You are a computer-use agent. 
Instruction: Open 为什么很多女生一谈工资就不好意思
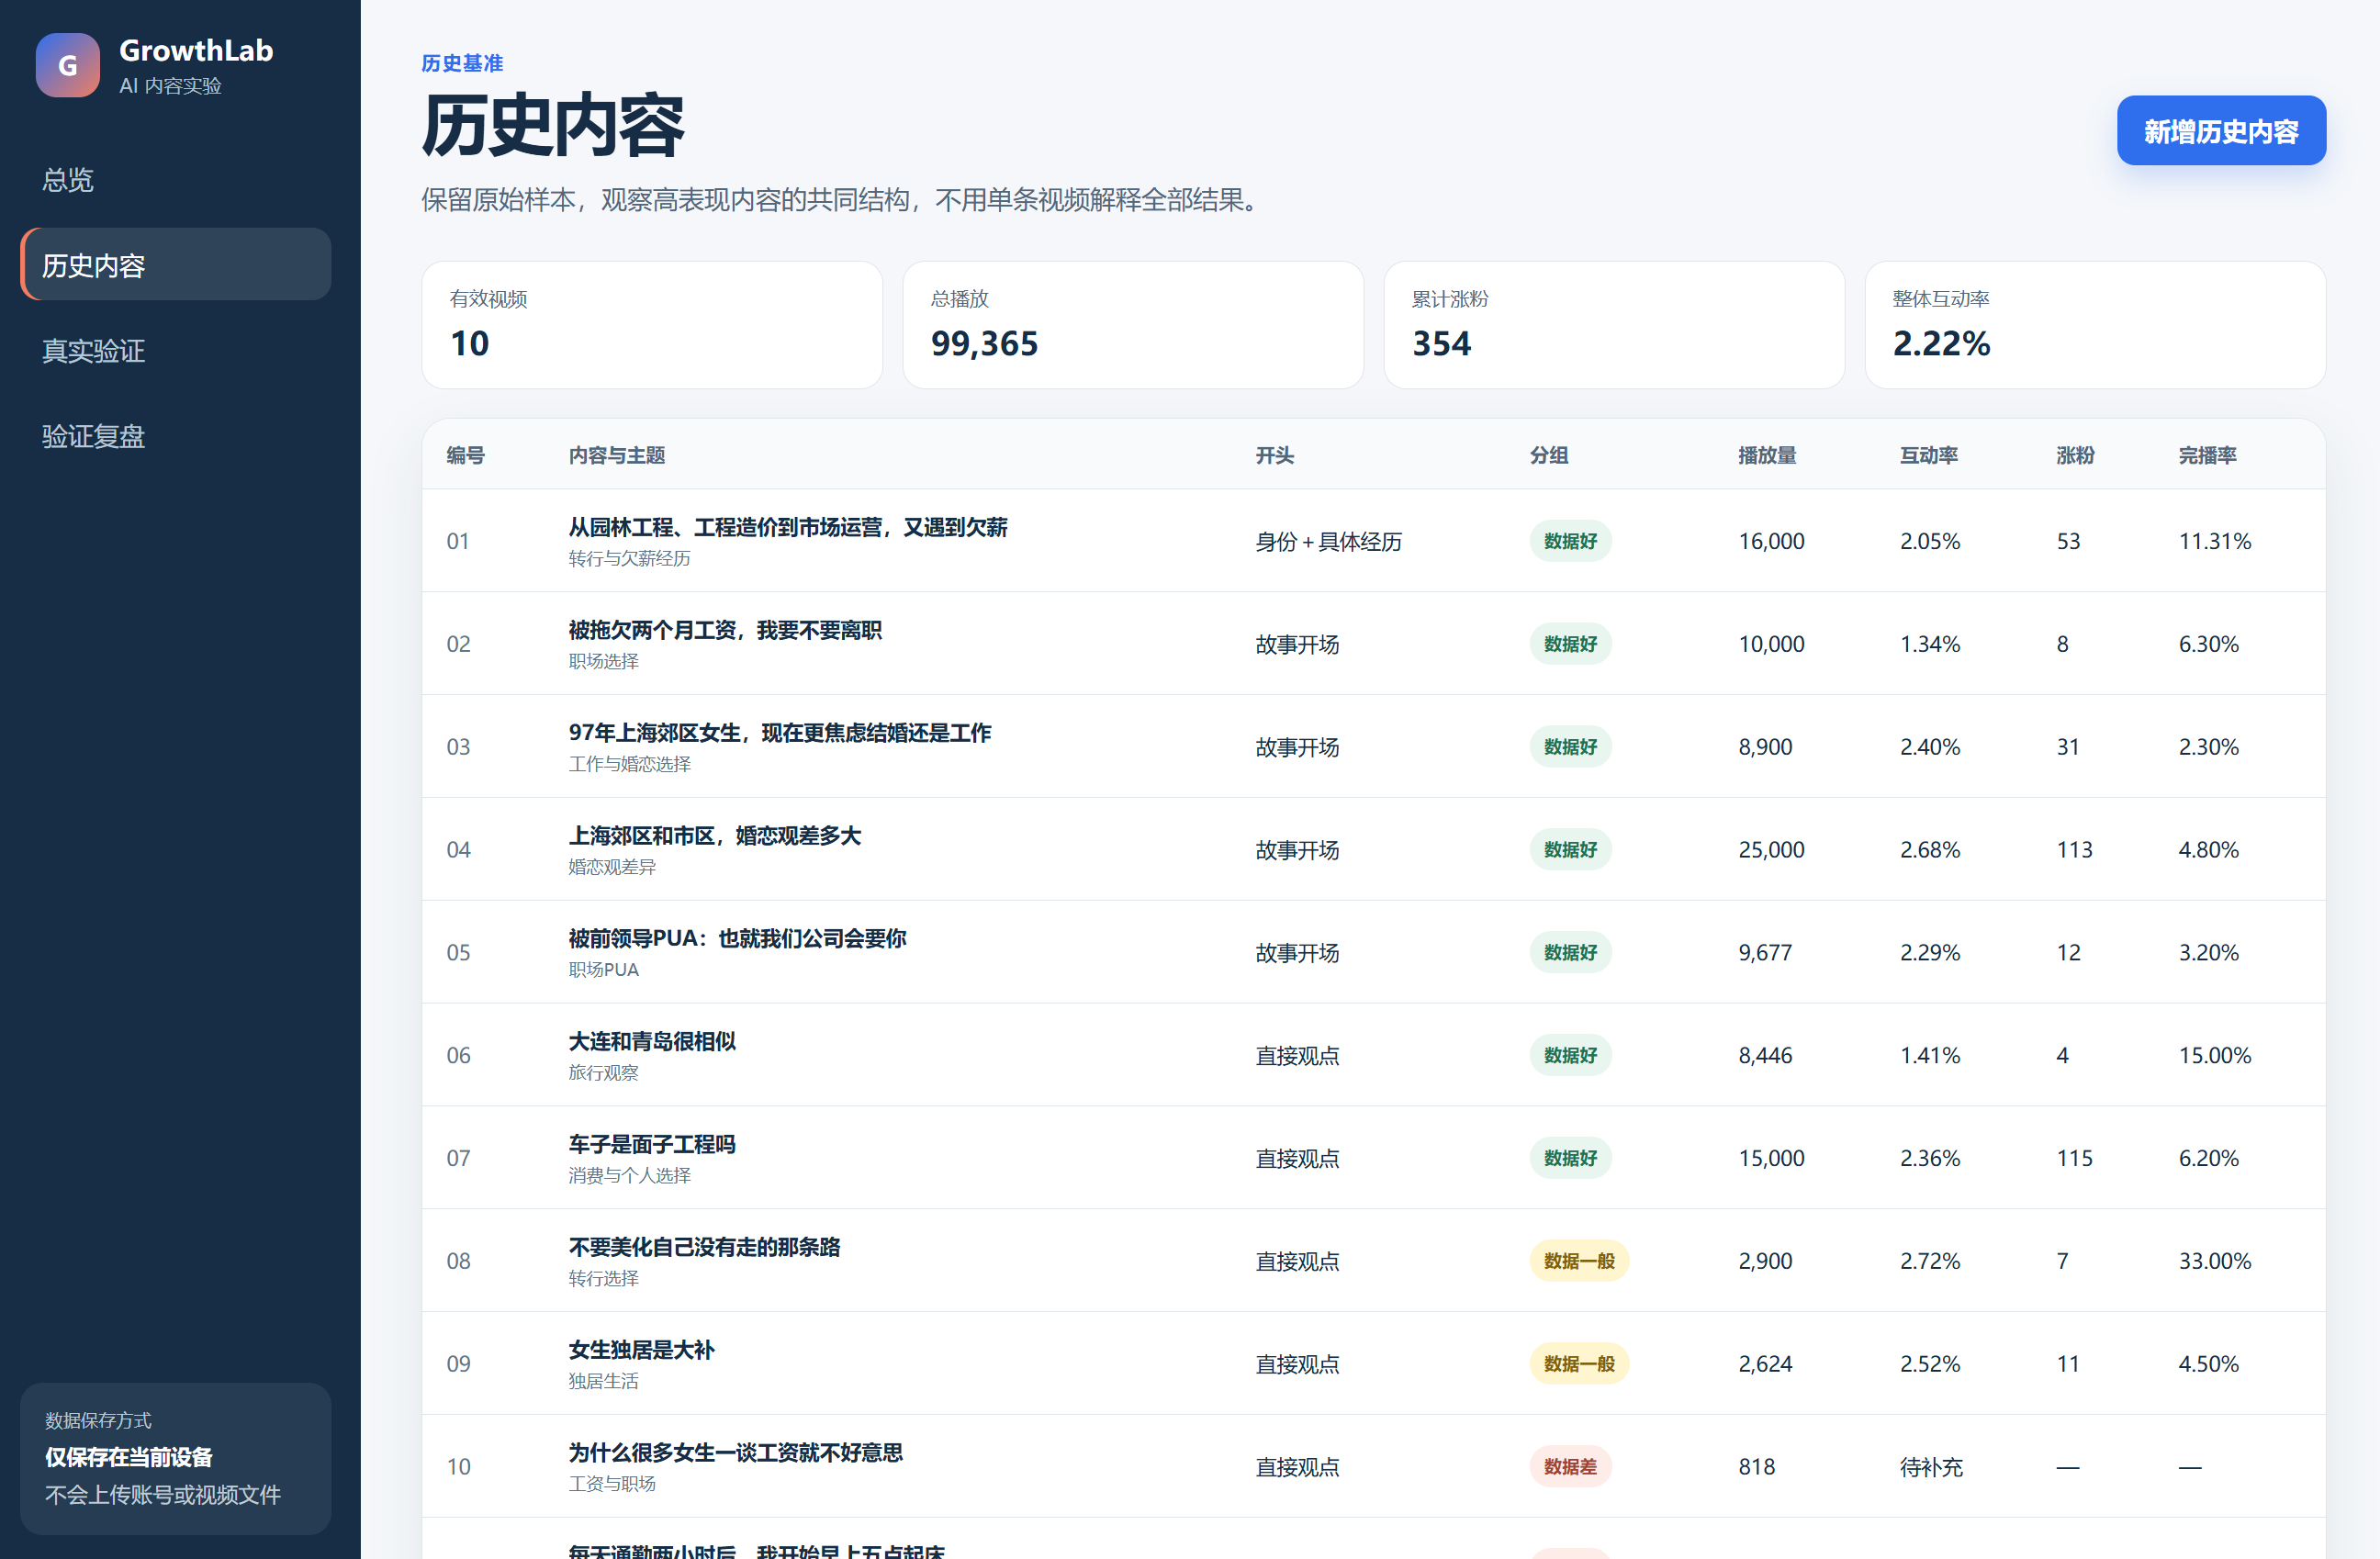tap(736, 1453)
